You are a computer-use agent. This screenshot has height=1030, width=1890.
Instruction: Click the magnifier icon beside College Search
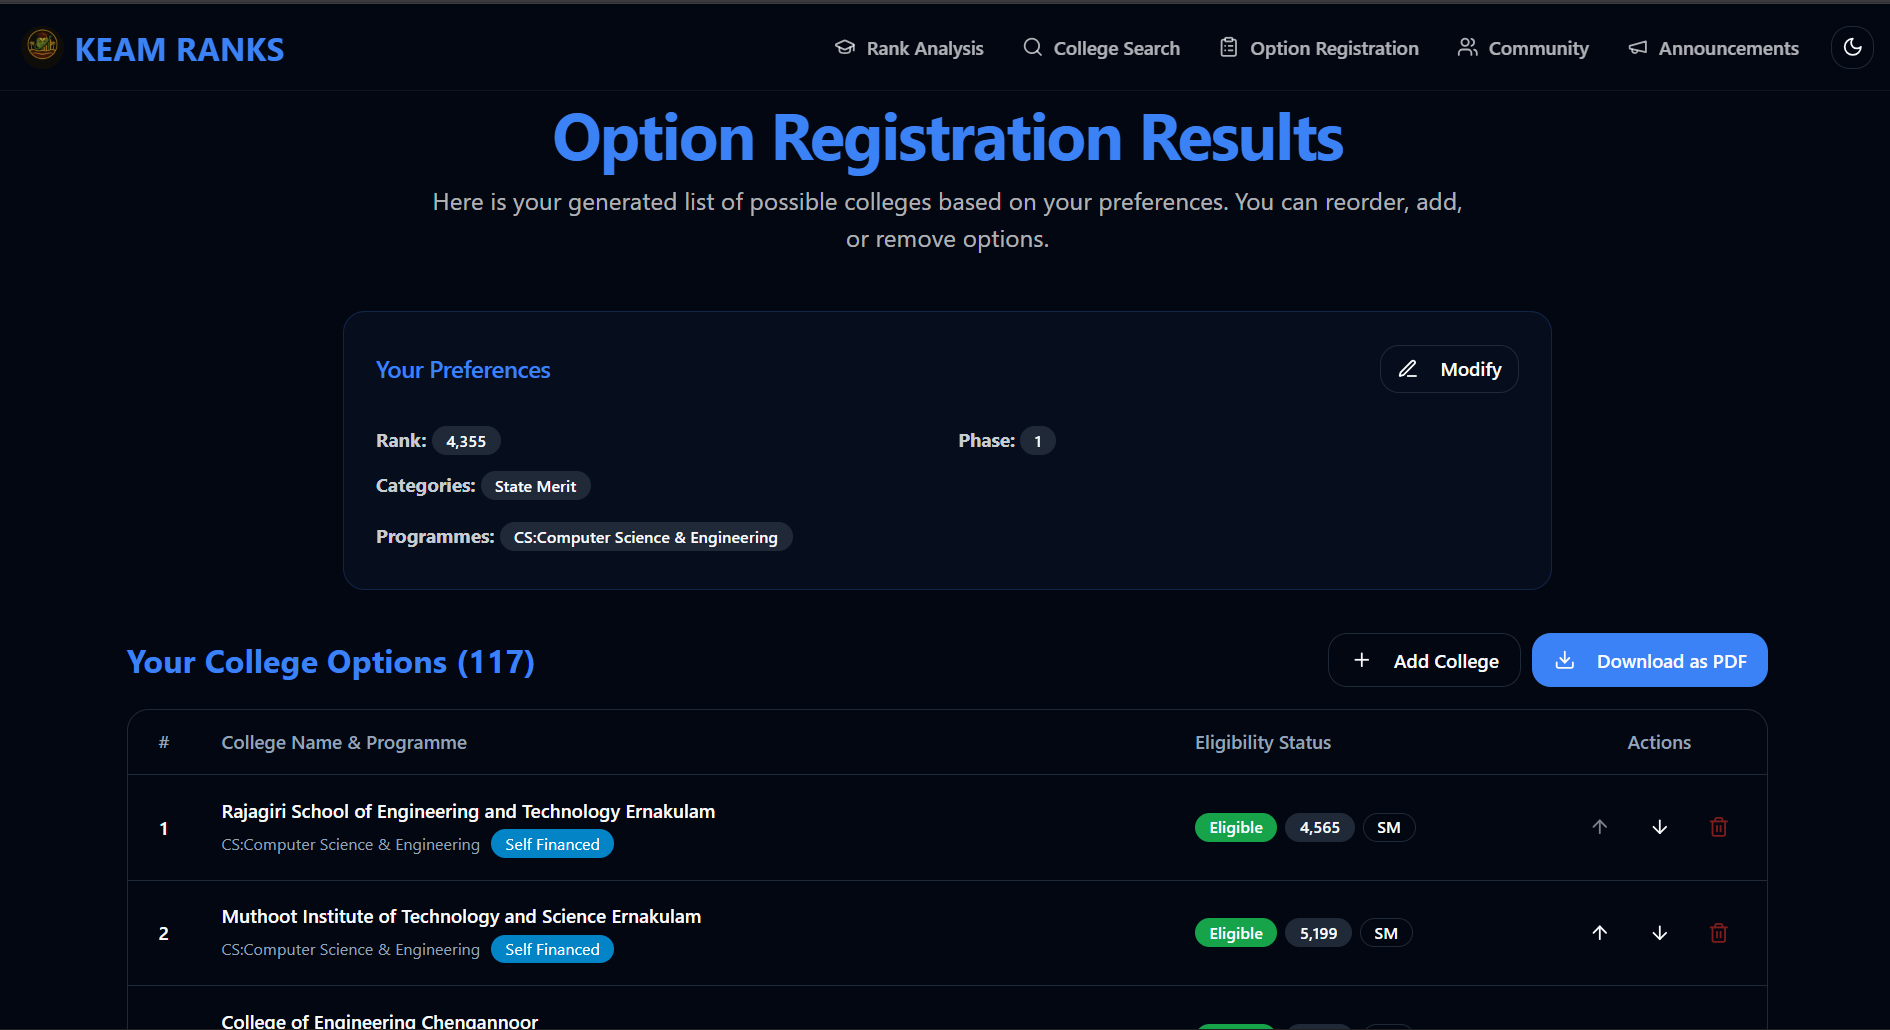click(1031, 47)
